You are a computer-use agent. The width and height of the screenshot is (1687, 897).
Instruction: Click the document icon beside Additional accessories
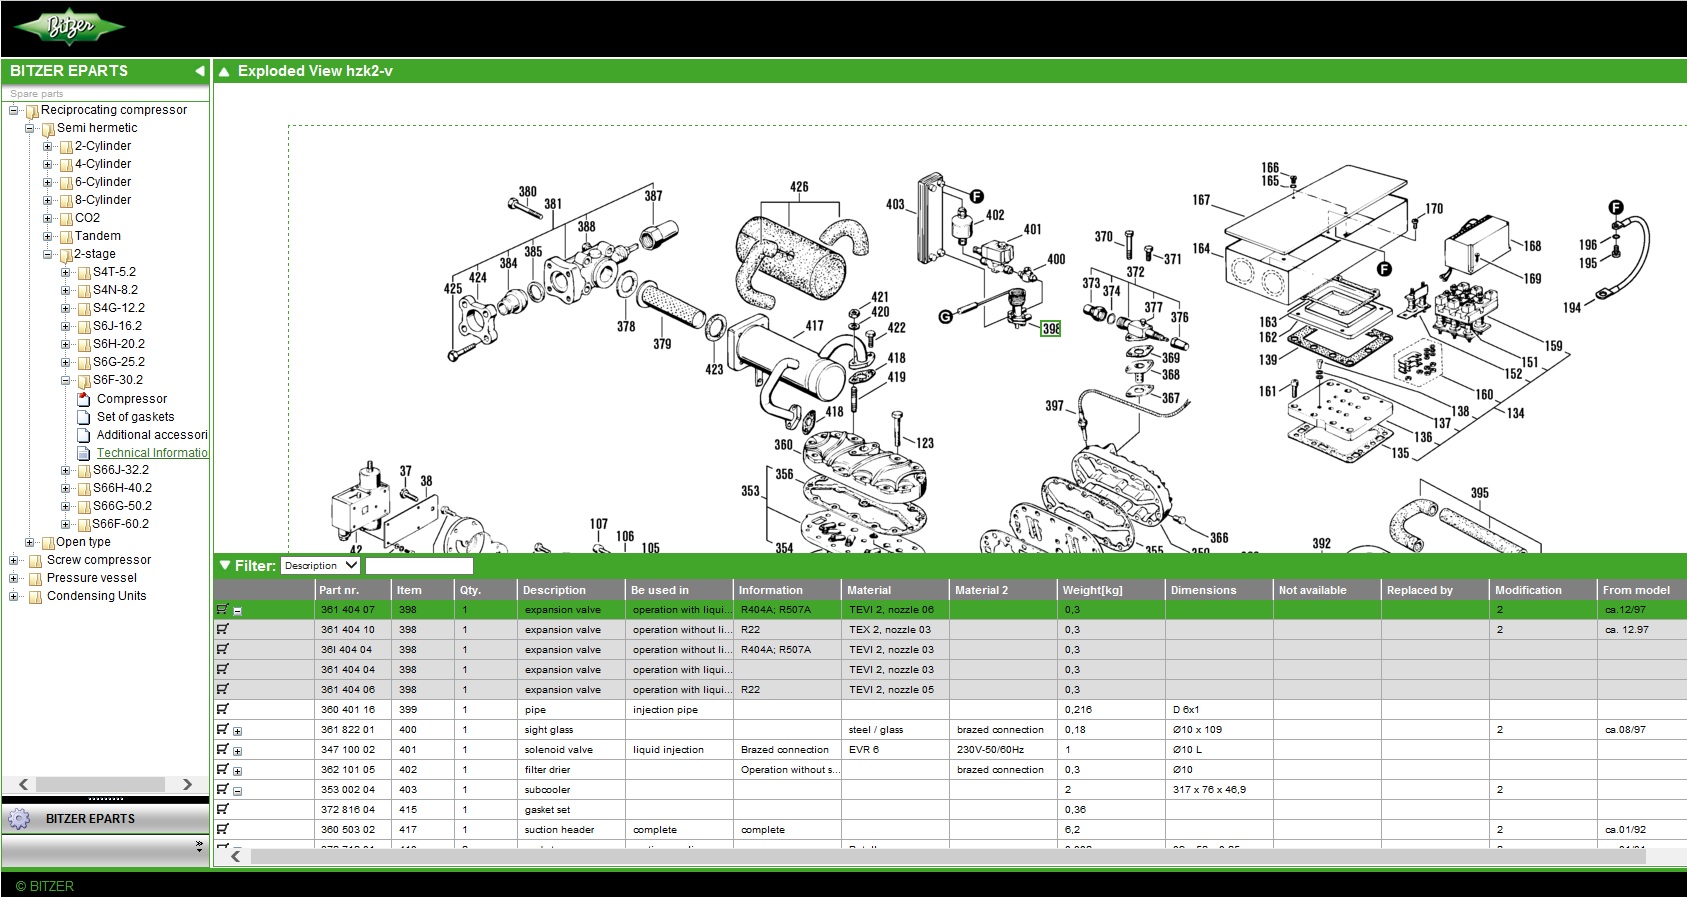point(84,435)
